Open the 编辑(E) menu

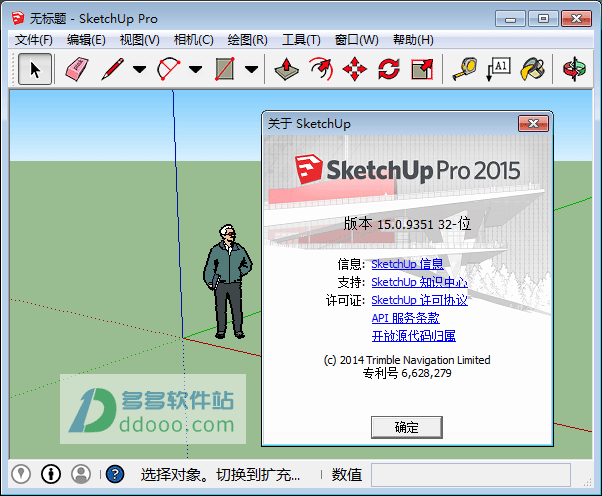click(x=86, y=40)
